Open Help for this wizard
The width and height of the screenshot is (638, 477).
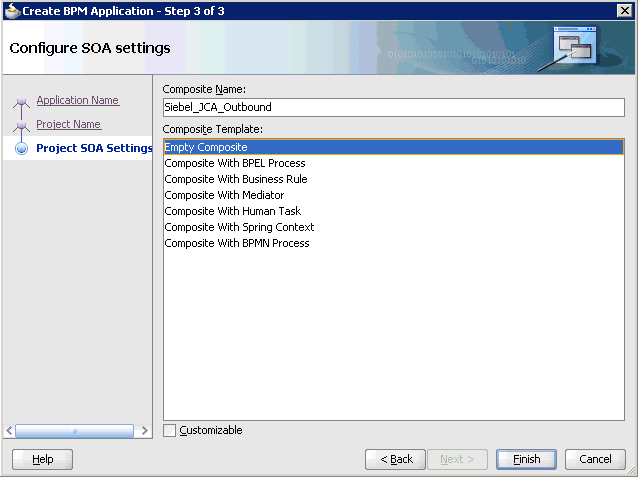coord(42,459)
